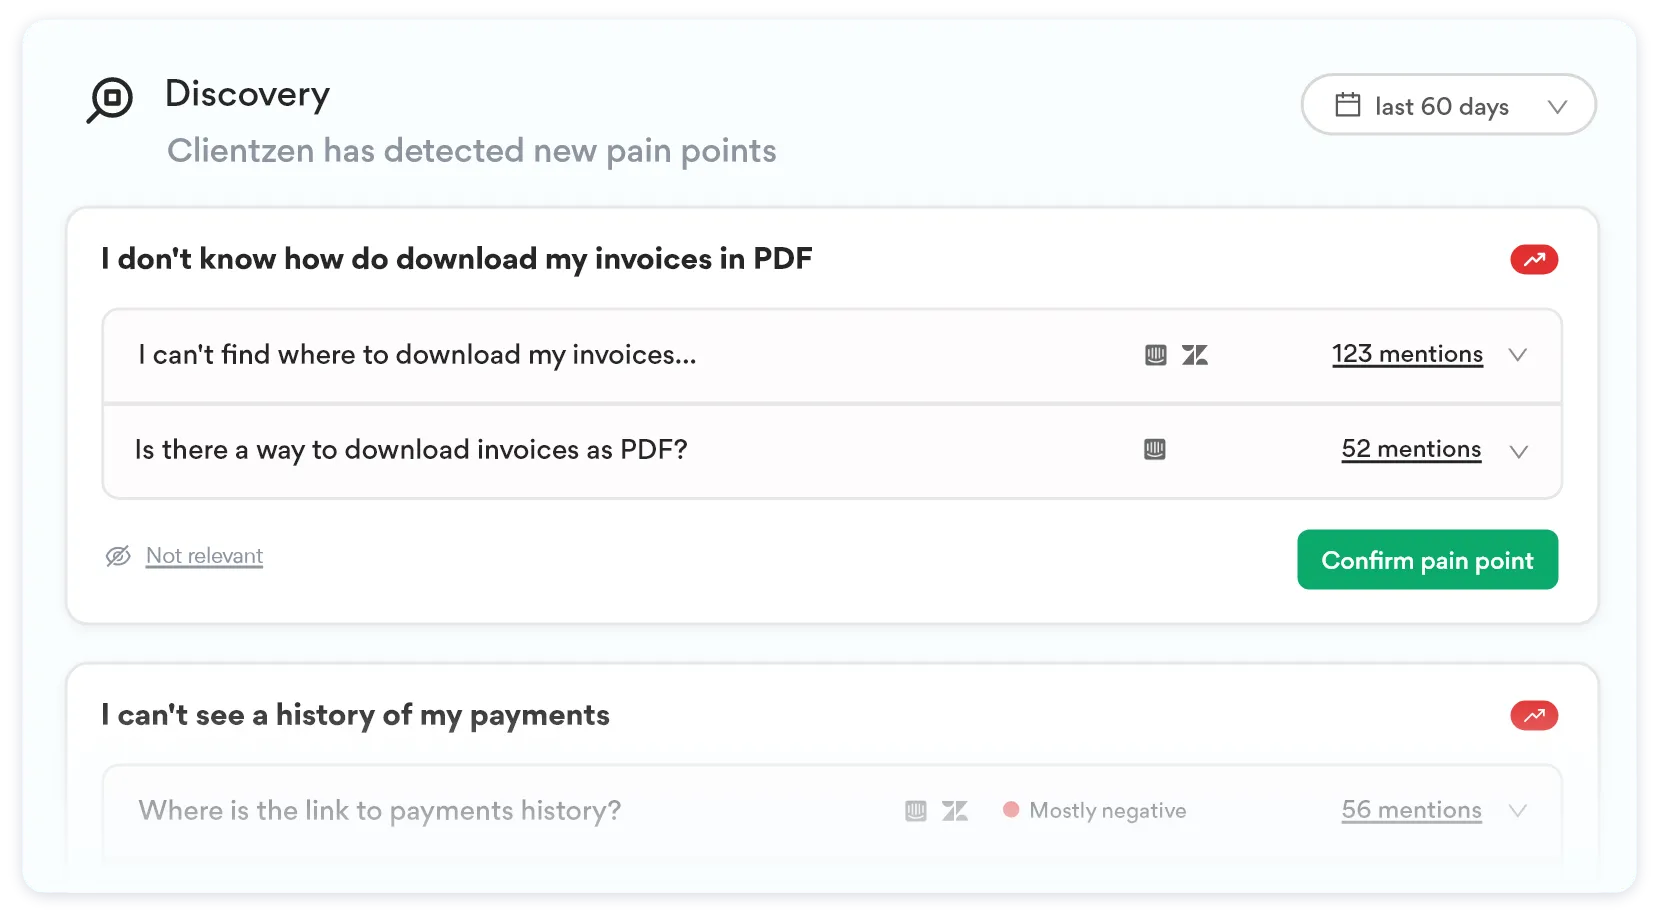The width and height of the screenshot is (1659, 918).
Task: Open the 56 mentions link
Action: 1411,810
